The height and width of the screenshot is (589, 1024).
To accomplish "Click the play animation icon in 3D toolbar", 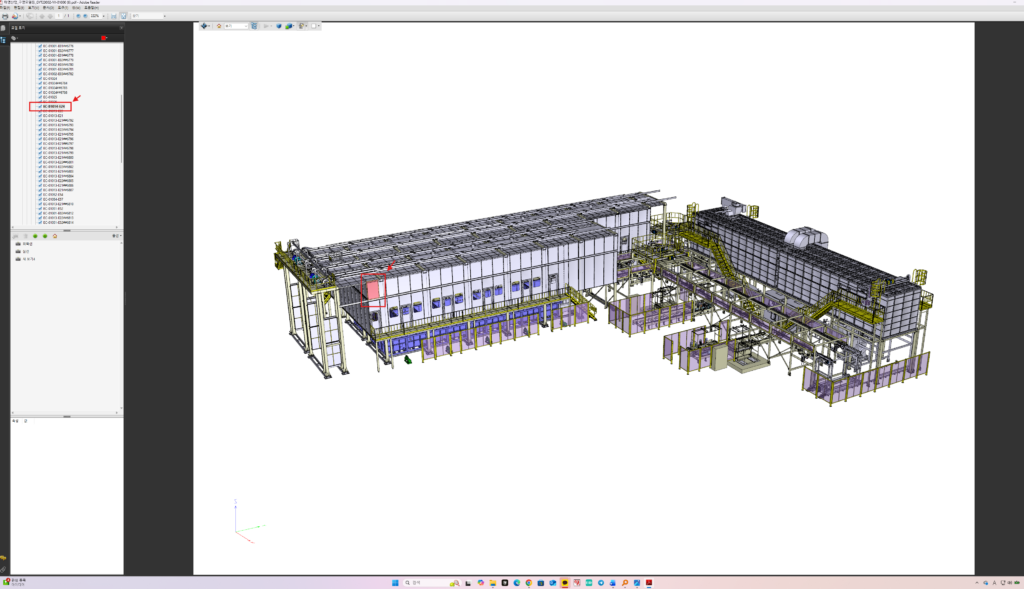I will click(x=267, y=26).
